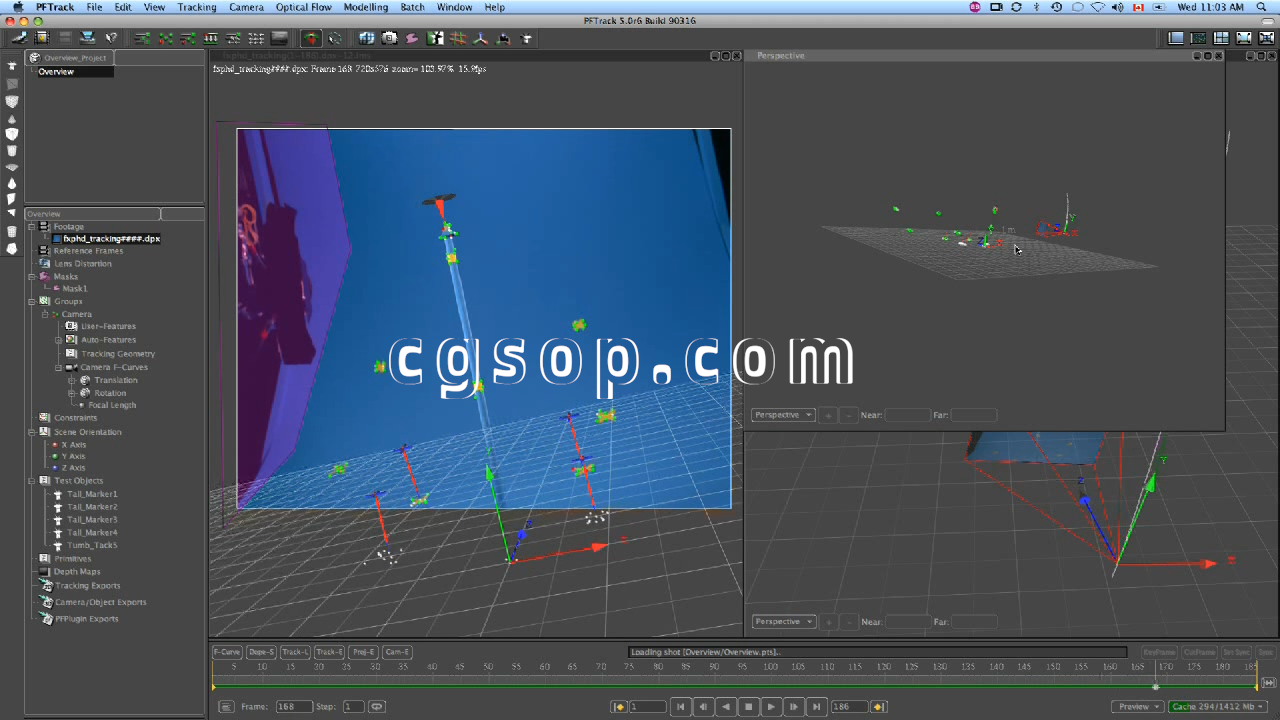Open the PFTrack application menu
This screenshot has width=1280, height=720.
[54, 7]
